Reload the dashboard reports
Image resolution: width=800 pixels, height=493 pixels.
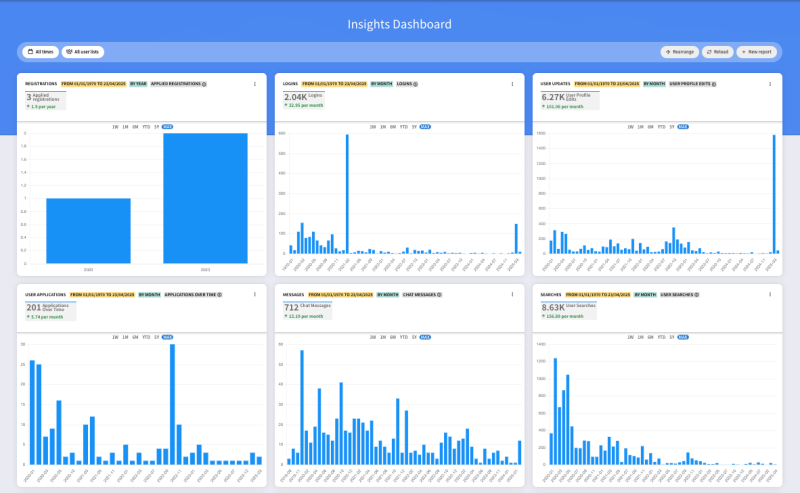717,52
